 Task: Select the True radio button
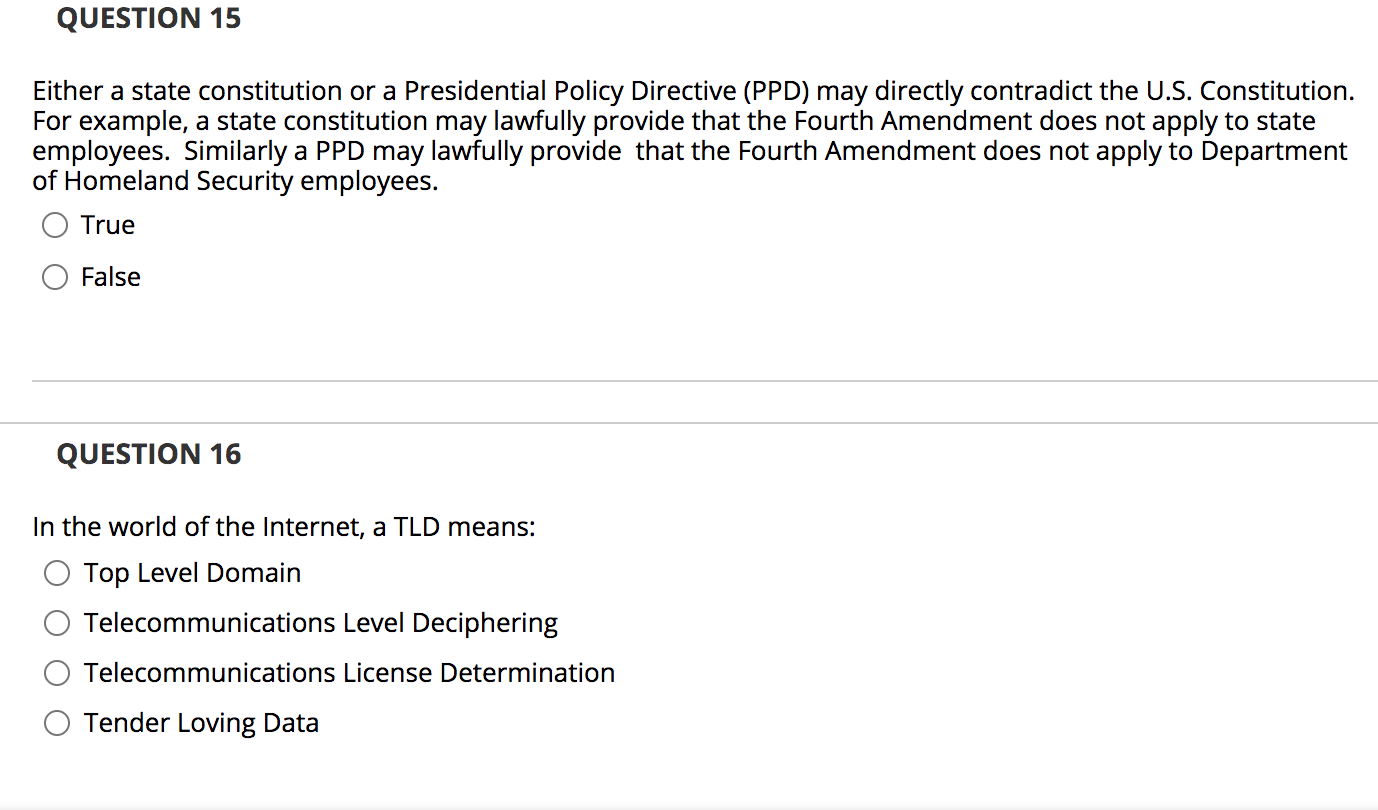[x=56, y=226]
